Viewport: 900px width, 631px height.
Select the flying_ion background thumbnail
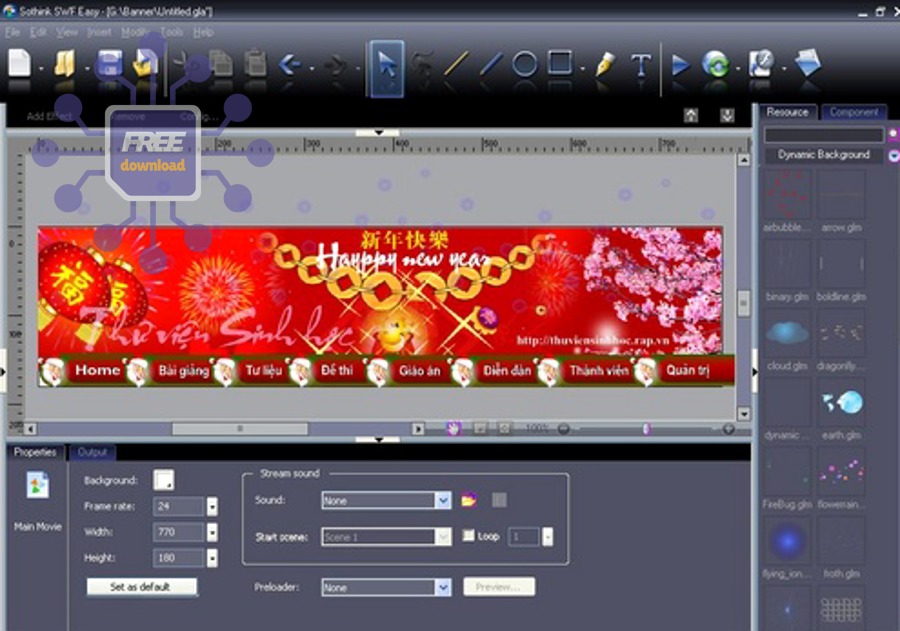click(x=788, y=541)
